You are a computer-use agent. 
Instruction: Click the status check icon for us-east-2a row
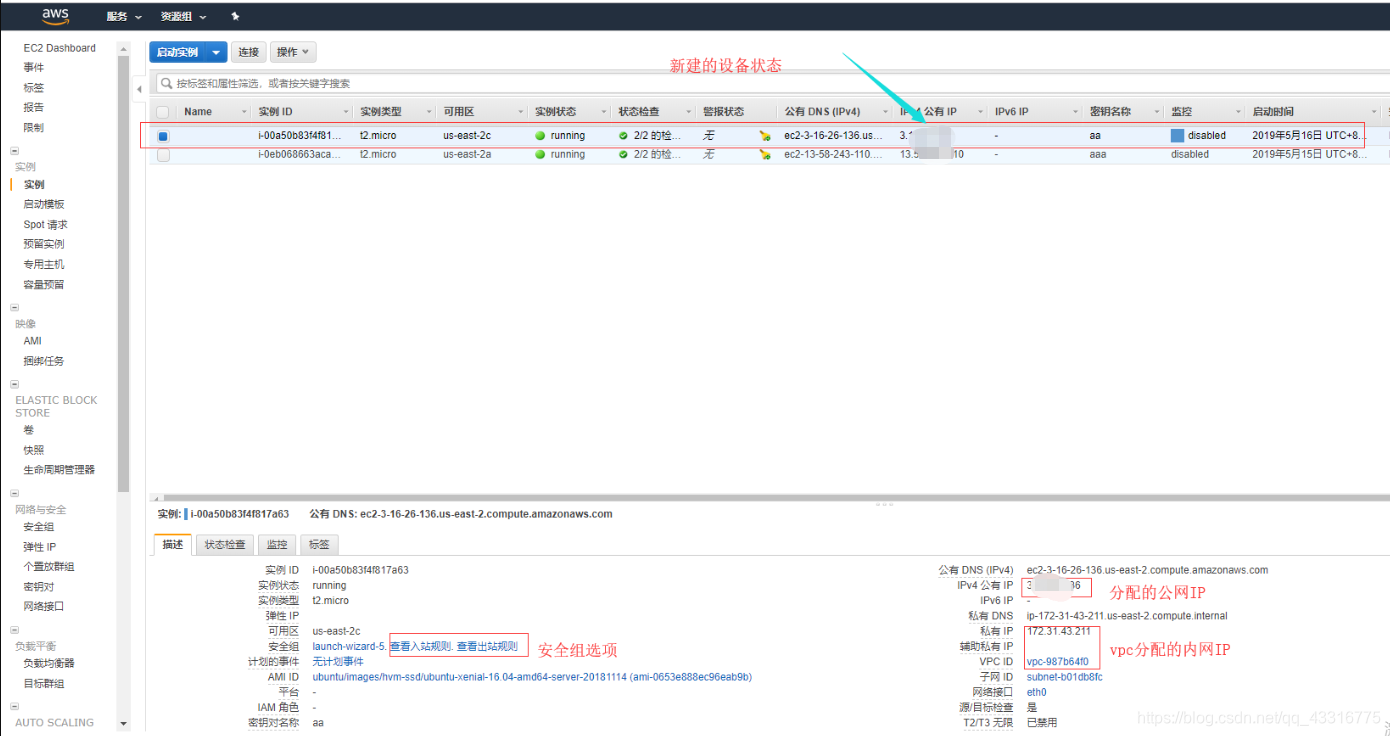point(624,155)
